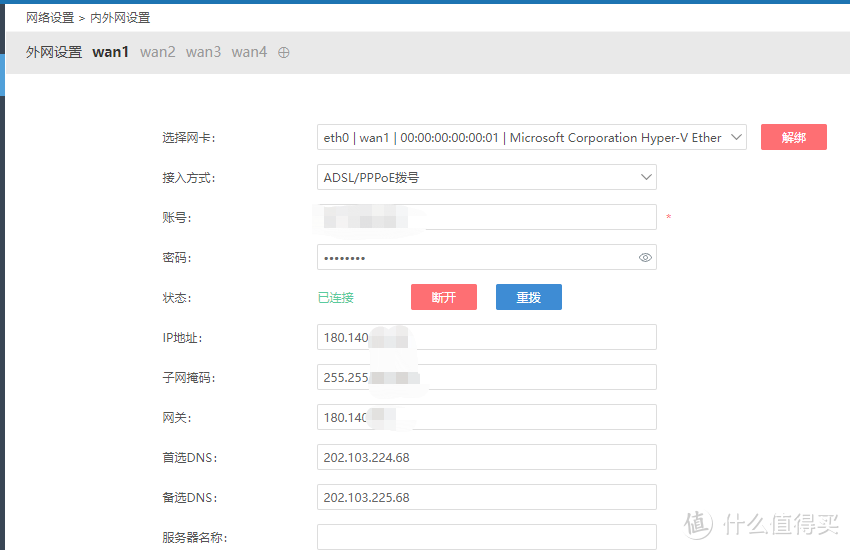Click the 网关 gateway field
850x550 pixels.
[487, 417]
